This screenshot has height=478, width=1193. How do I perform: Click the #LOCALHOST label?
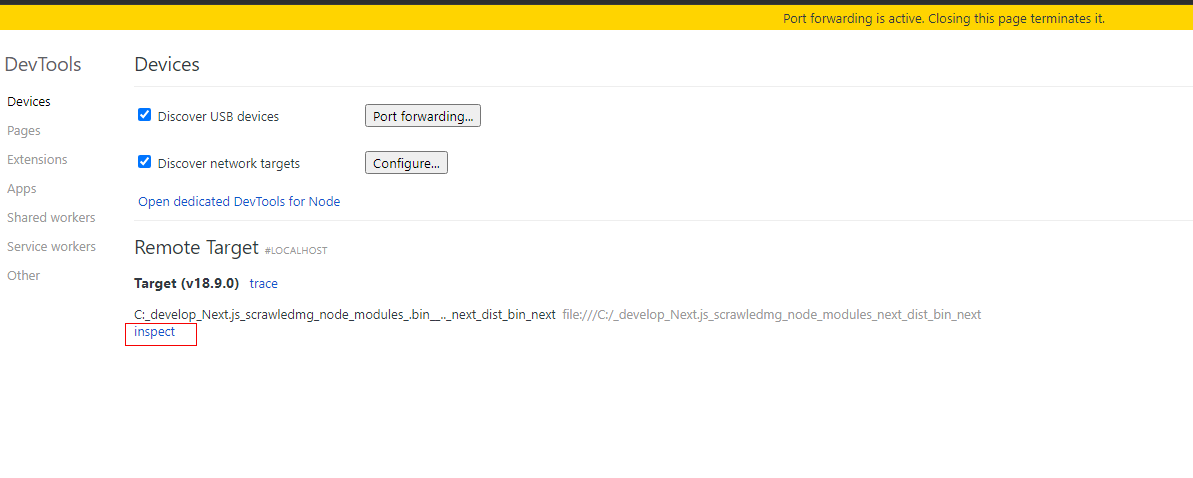click(x=295, y=250)
